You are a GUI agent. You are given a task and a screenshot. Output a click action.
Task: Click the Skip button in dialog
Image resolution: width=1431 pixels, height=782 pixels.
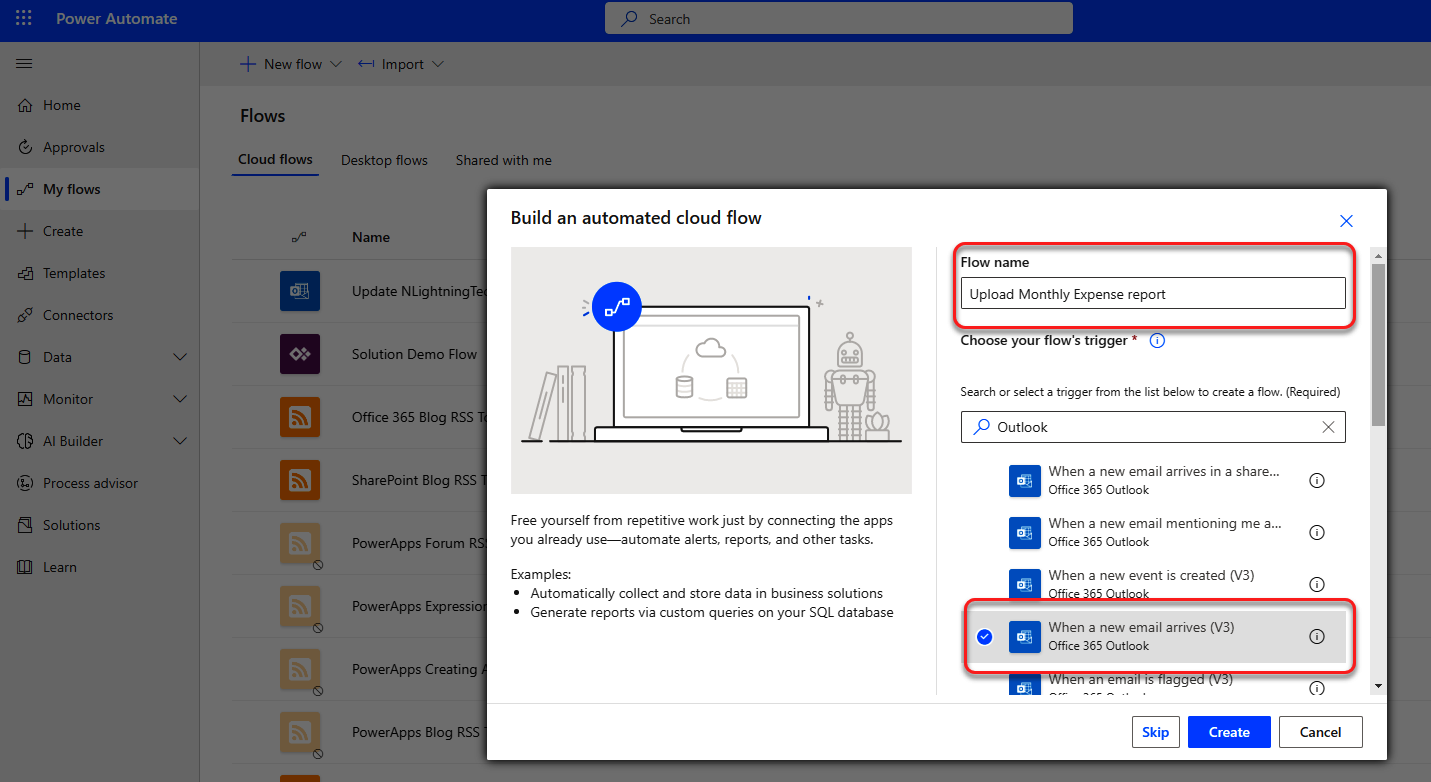click(1156, 732)
